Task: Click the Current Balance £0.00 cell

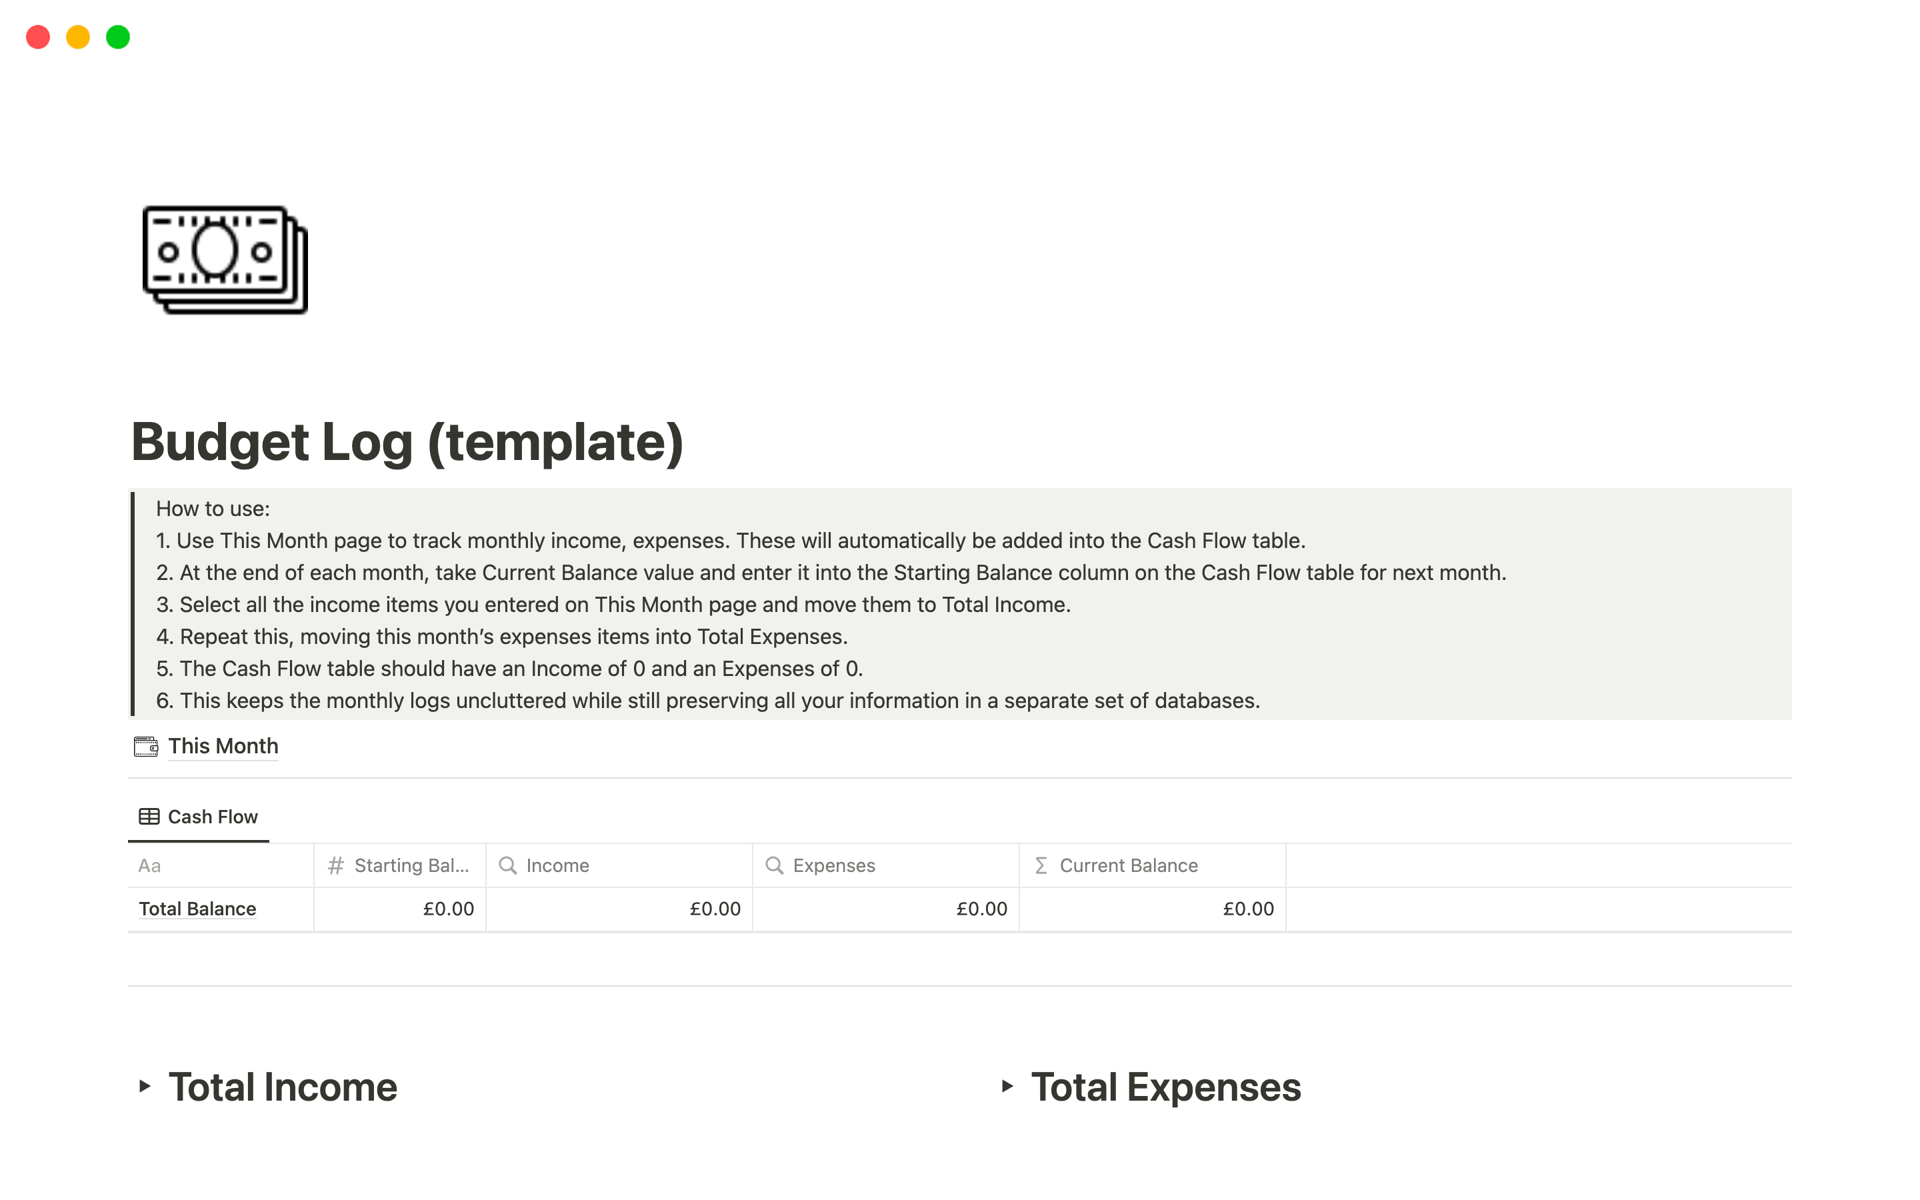Action: [1152, 909]
